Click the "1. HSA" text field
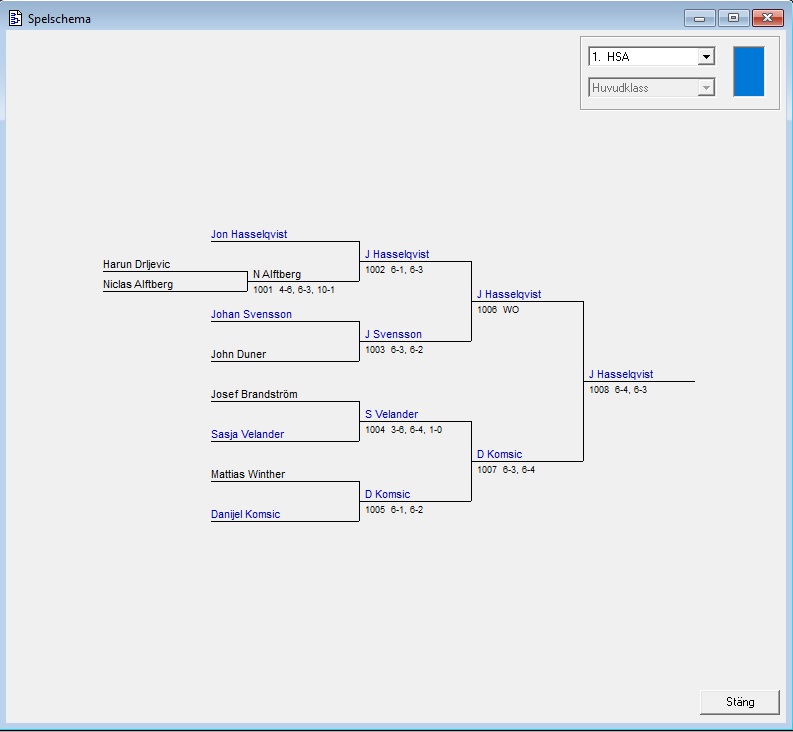 pyautogui.click(x=642, y=57)
